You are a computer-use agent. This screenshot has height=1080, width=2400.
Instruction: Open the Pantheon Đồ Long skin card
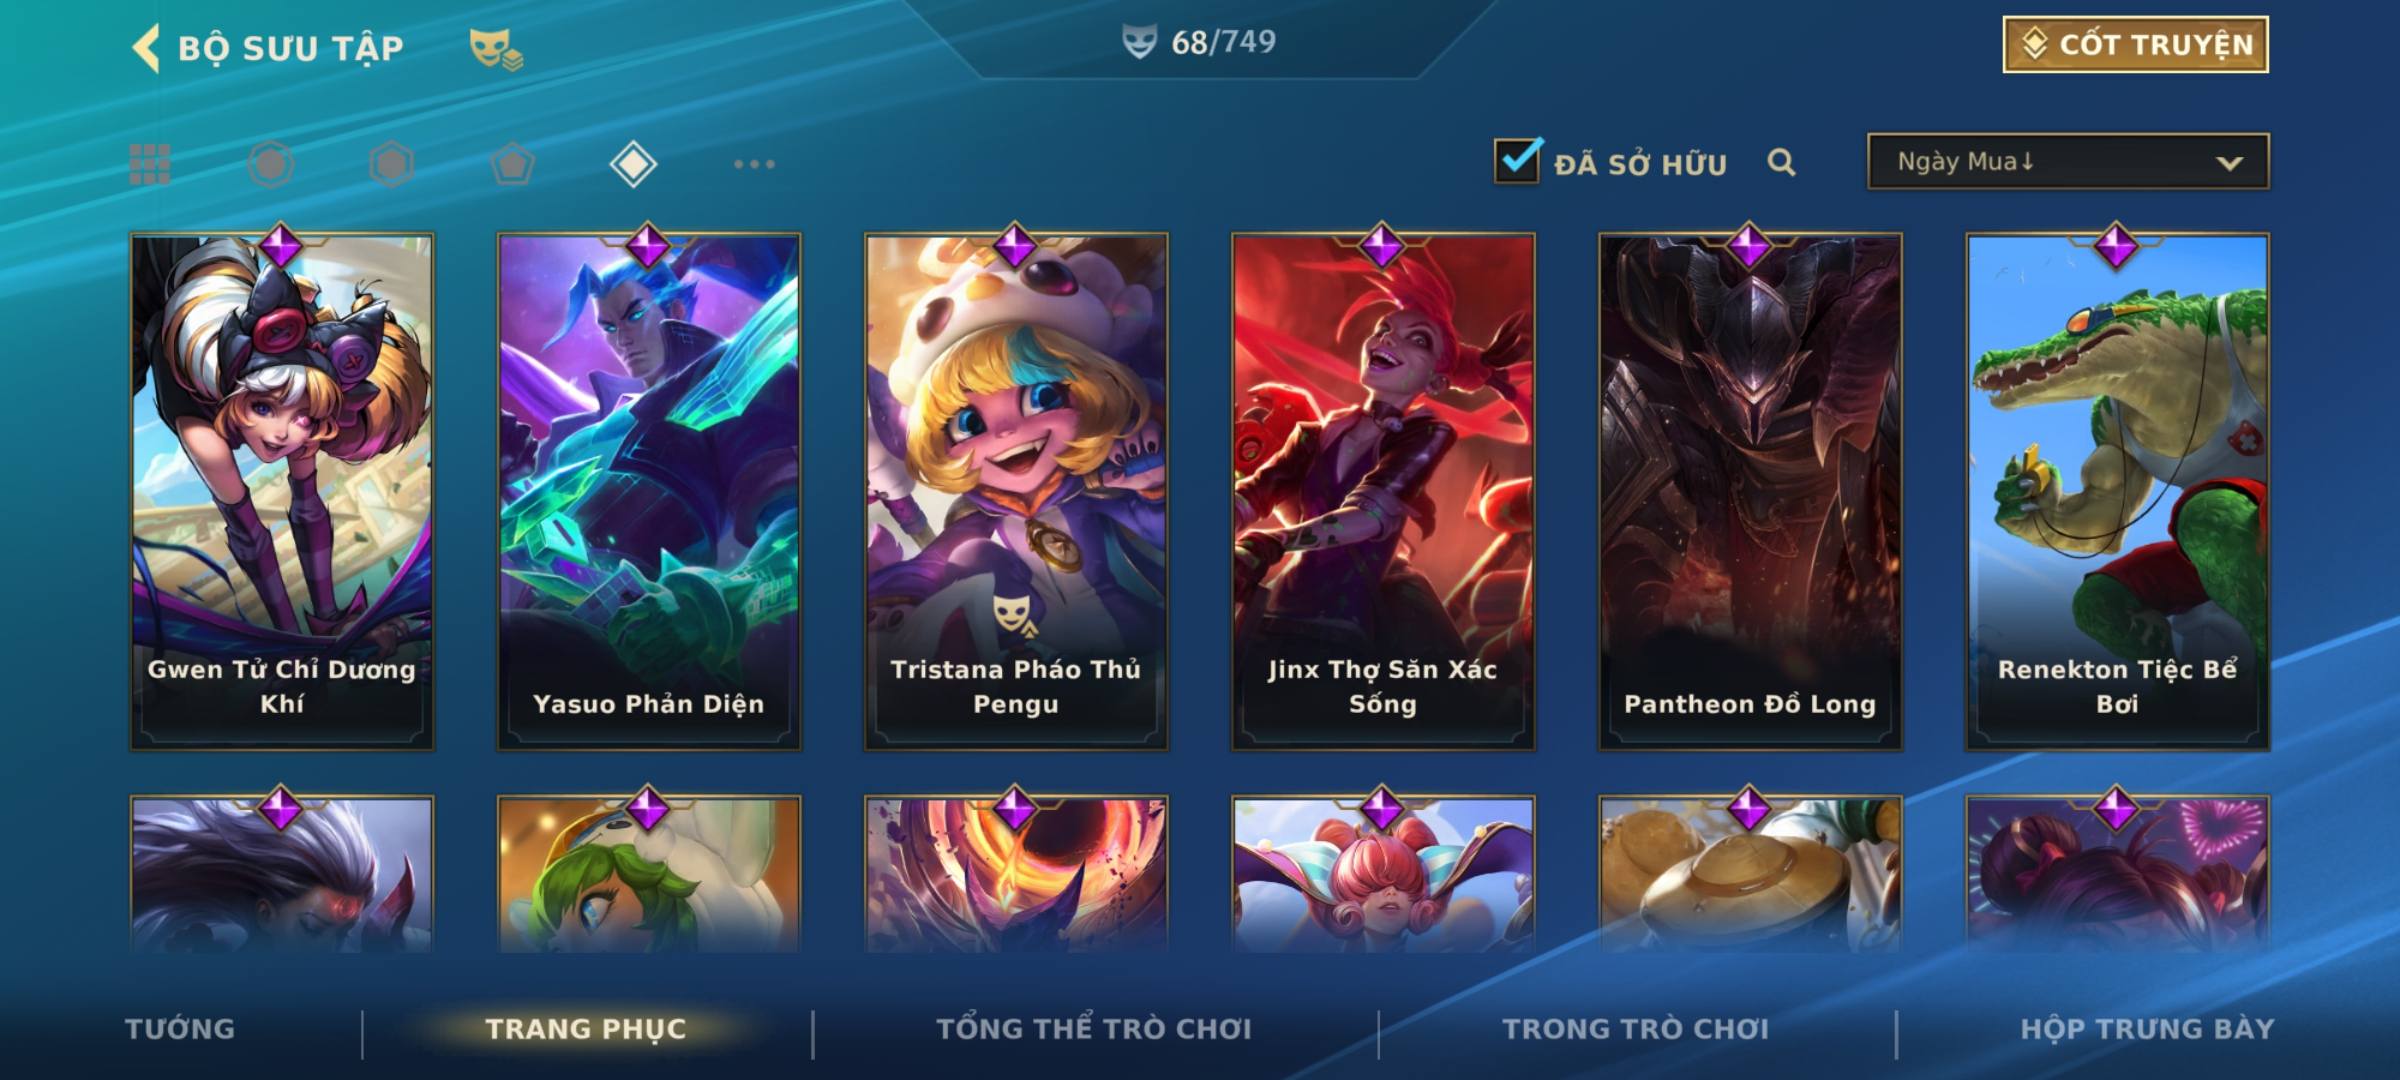click(x=1750, y=492)
